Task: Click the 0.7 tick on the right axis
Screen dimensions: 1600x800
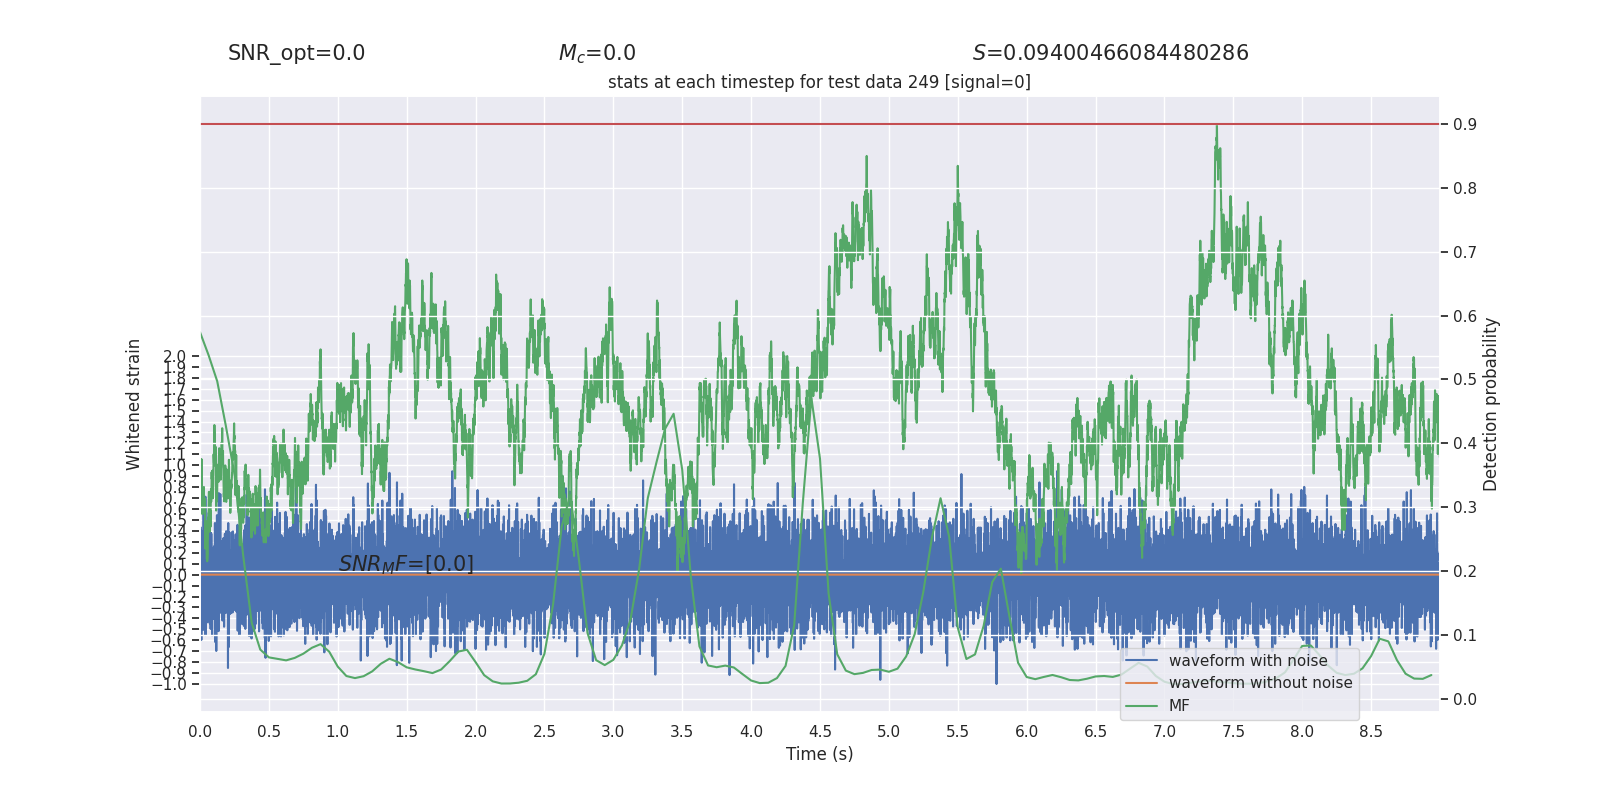Action: [1465, 253]
